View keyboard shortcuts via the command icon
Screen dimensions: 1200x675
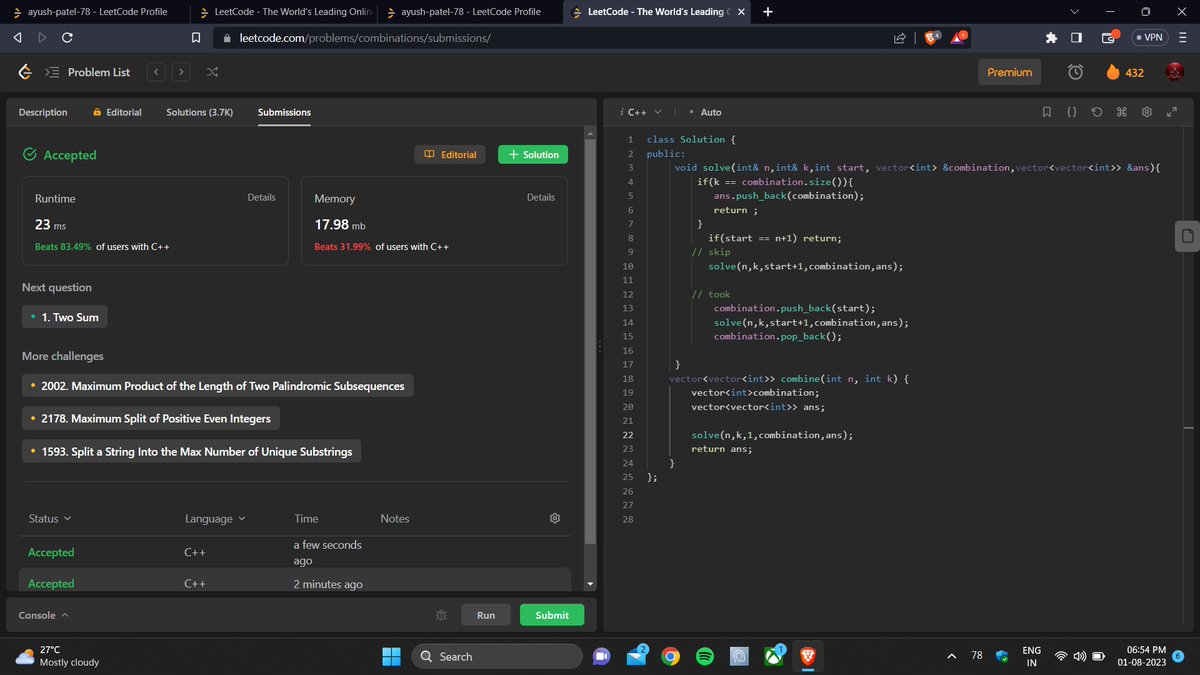(1122, 112)
